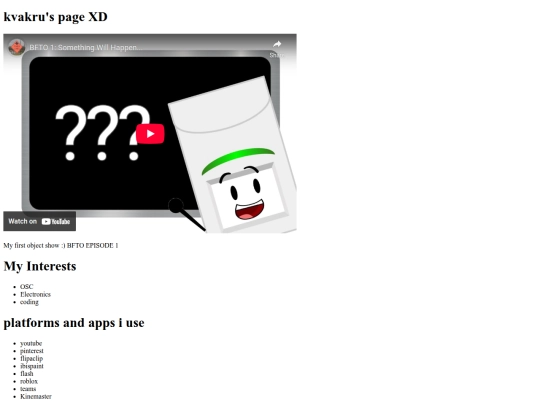Image resolution: width=540 pixels, height=405 pixels.
Task: Select the 'coding' list item
Action: coord(29,302)
